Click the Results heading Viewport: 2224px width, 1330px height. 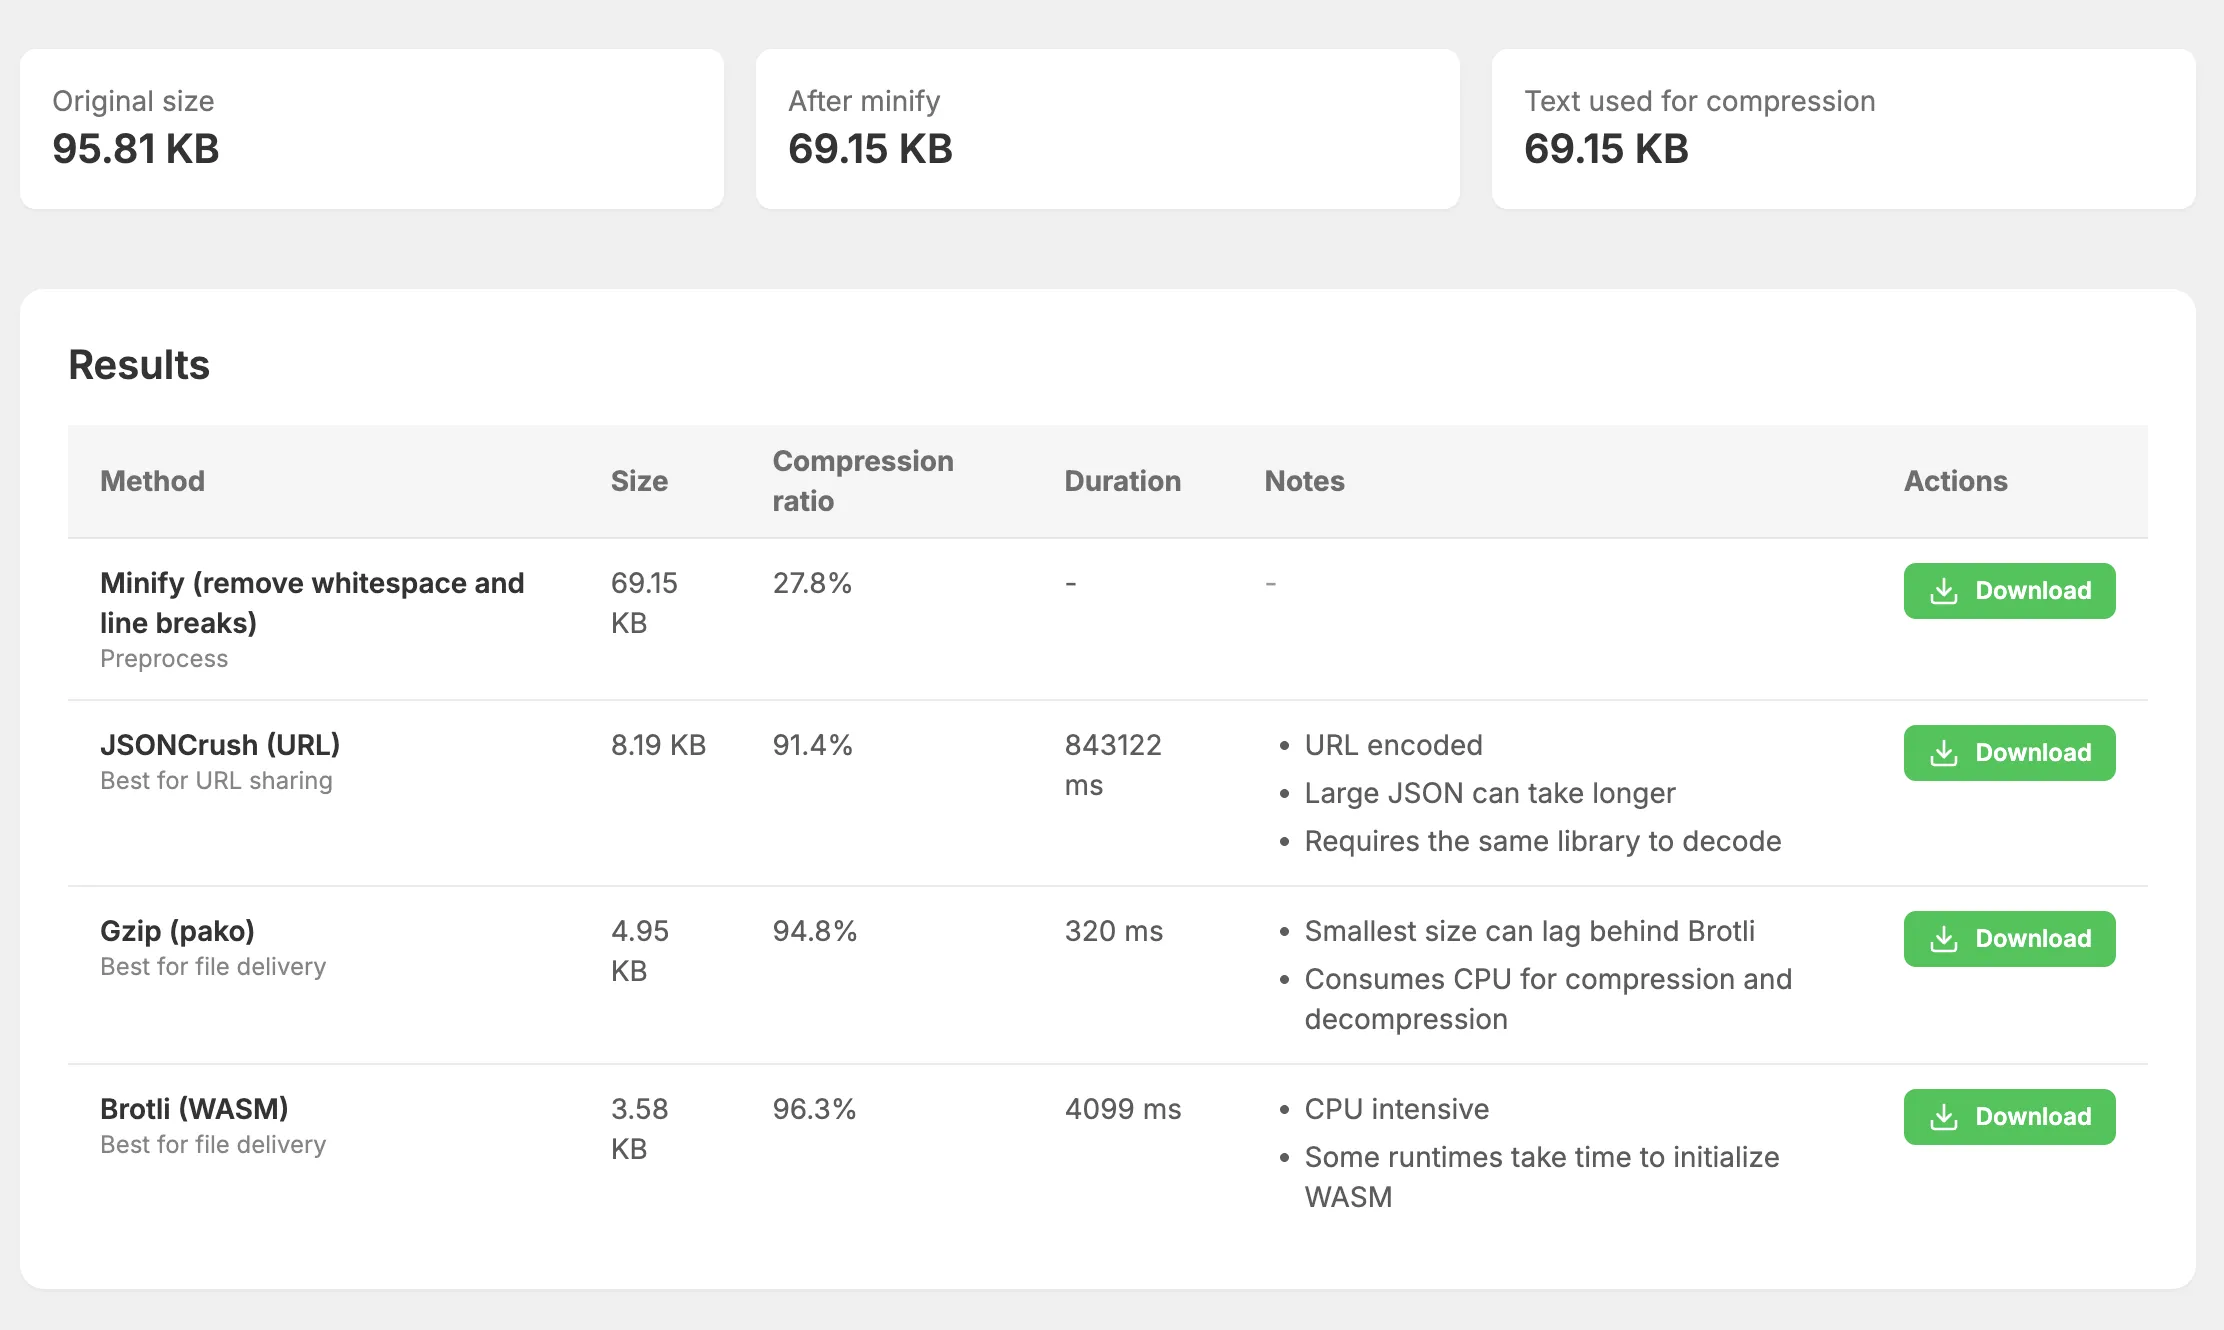tap(139, 365)
